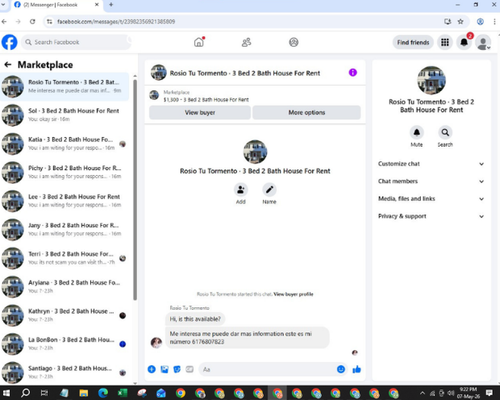Open Rosio Tu Tormento conversation
Viewport: 500px width, 400px height.
65,86
